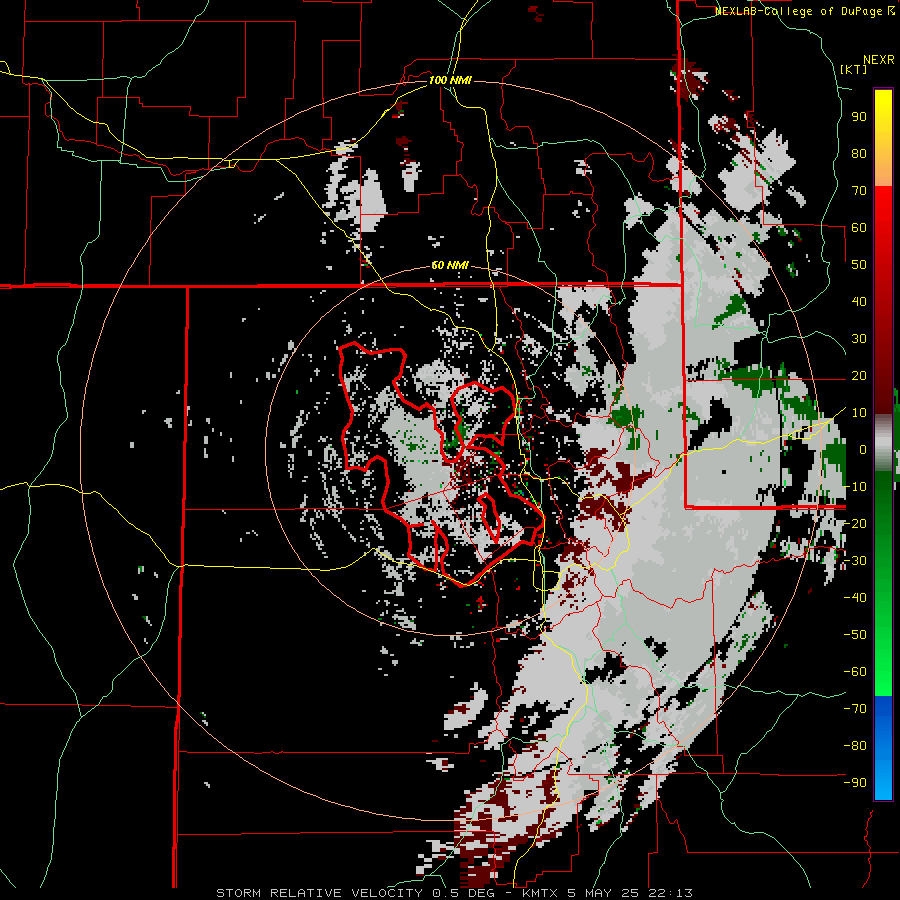The image size is (900, 900).
Task: Click the 50 NMI range ring label
Action: coord(450,265)
